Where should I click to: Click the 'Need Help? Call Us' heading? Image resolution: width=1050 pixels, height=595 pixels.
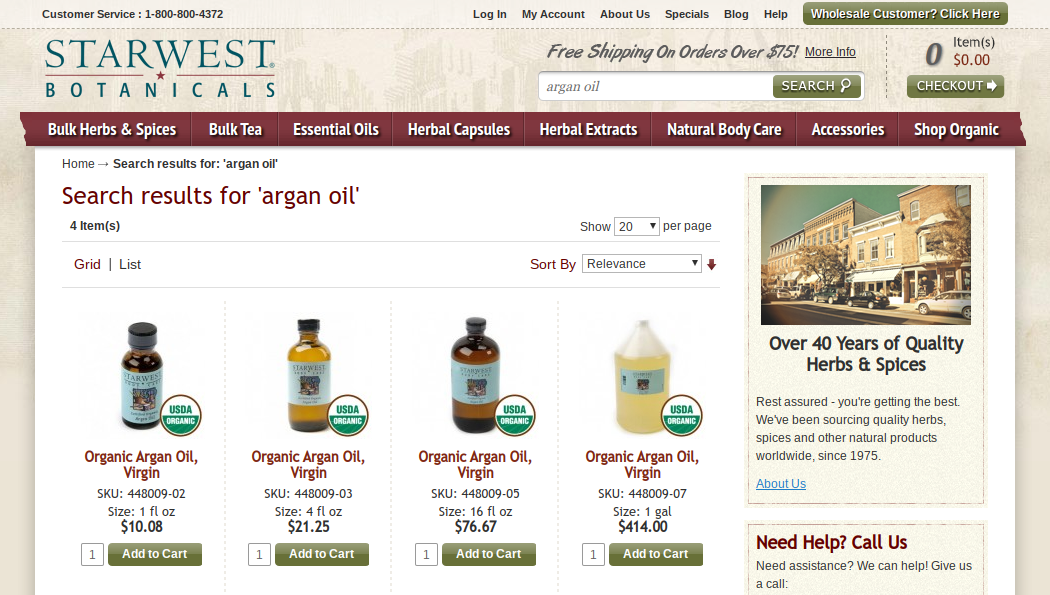click(x=832, y=542)
